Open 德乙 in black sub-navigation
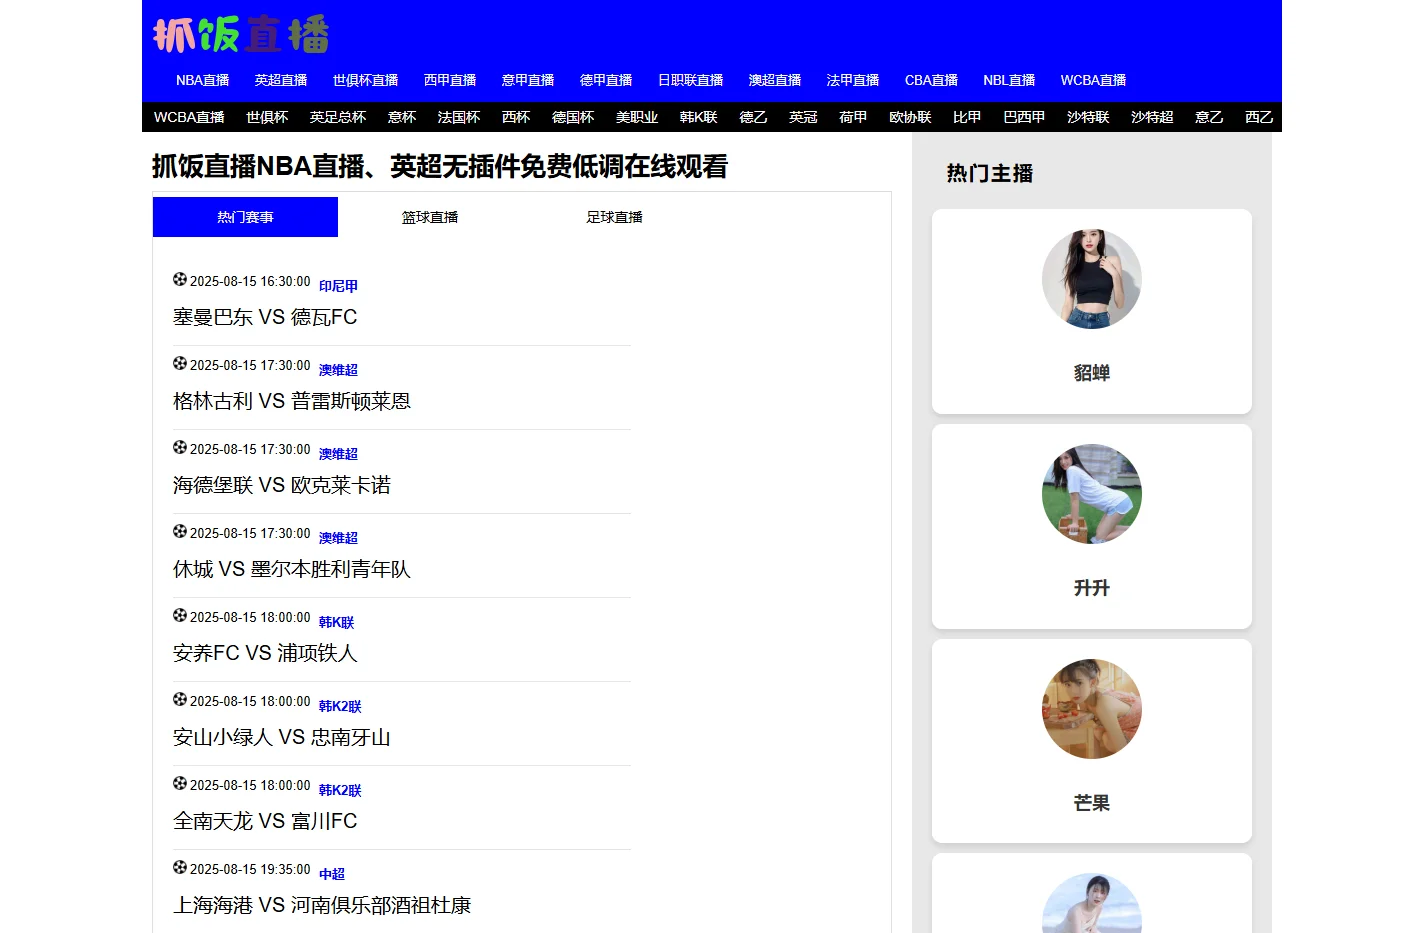1424x933 pixels. coord(753,117)
